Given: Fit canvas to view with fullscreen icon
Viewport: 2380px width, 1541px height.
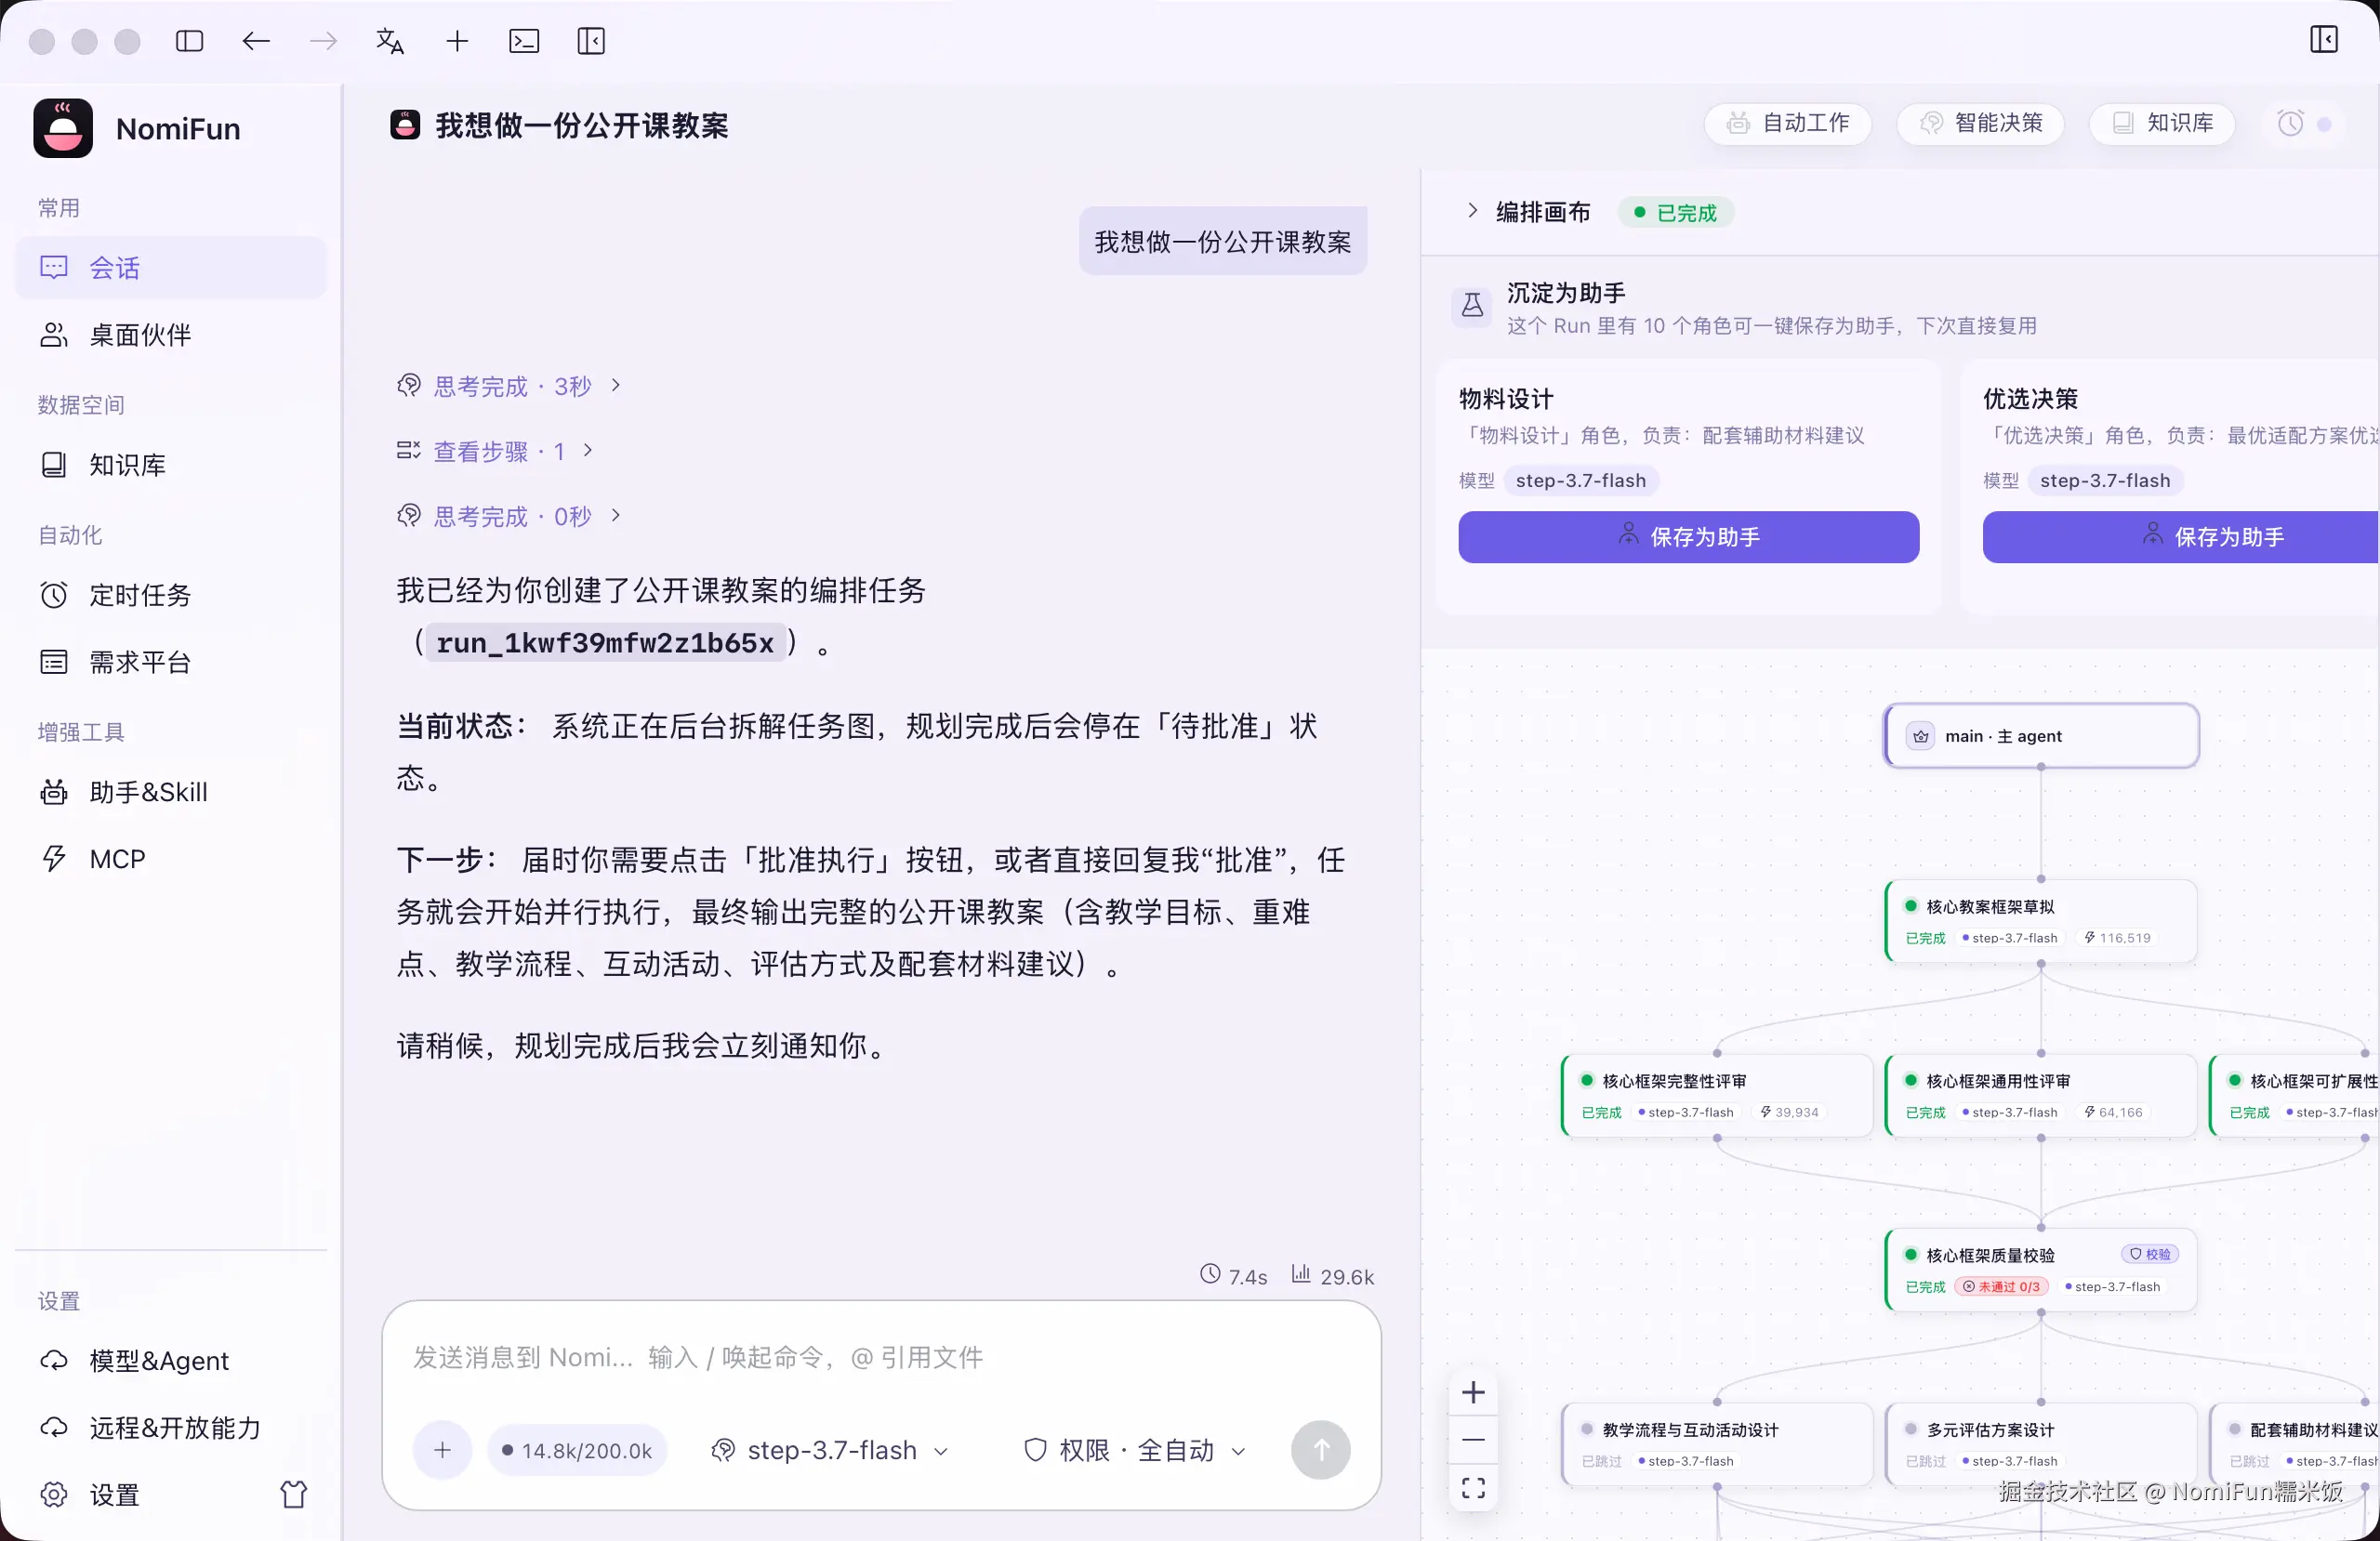Looking at the screenshot, I should pos(1473,1488).
